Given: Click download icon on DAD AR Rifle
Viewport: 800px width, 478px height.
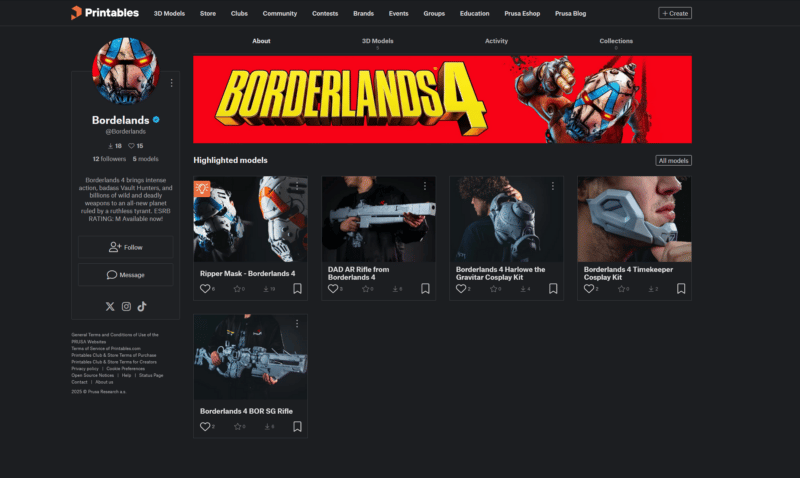Looking at the screenshot, I should tap(395, 289).
